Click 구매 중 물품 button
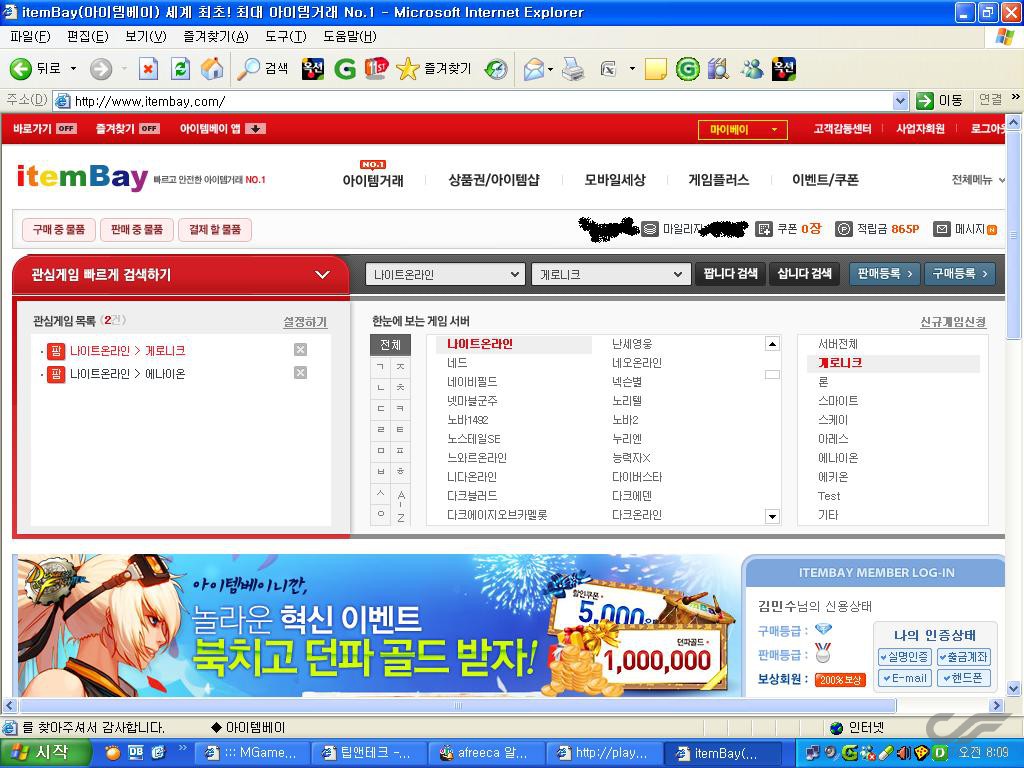Screen dimensions: 1024x768 coord(59,229)
